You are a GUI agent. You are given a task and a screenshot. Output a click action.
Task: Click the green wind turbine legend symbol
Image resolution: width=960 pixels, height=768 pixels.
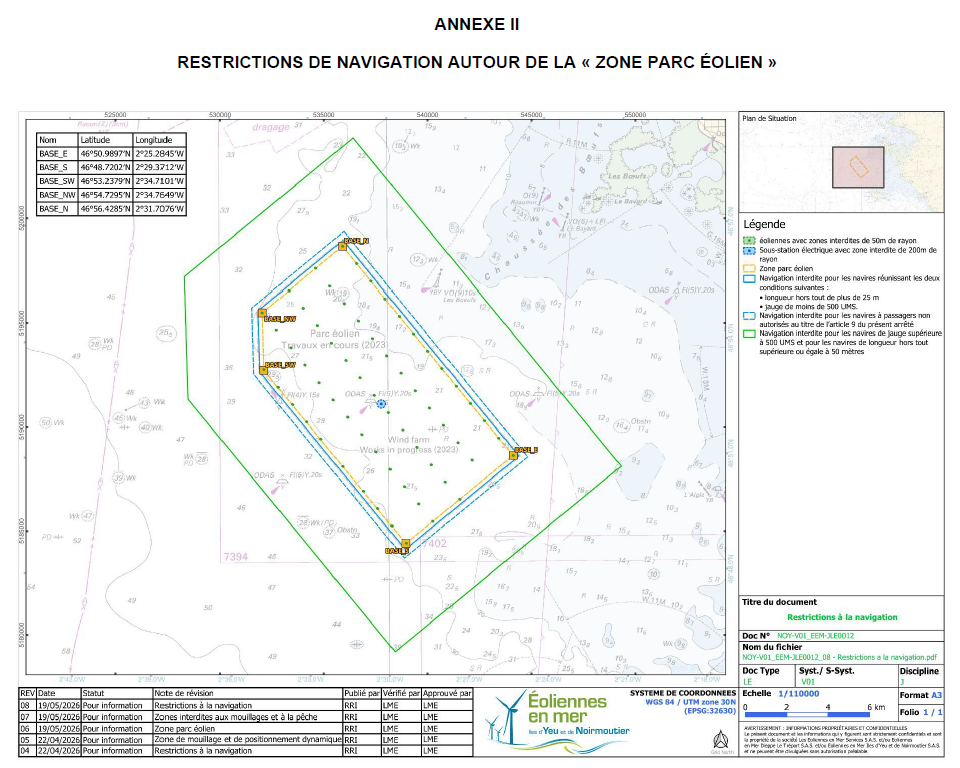[x=749, y=241]
